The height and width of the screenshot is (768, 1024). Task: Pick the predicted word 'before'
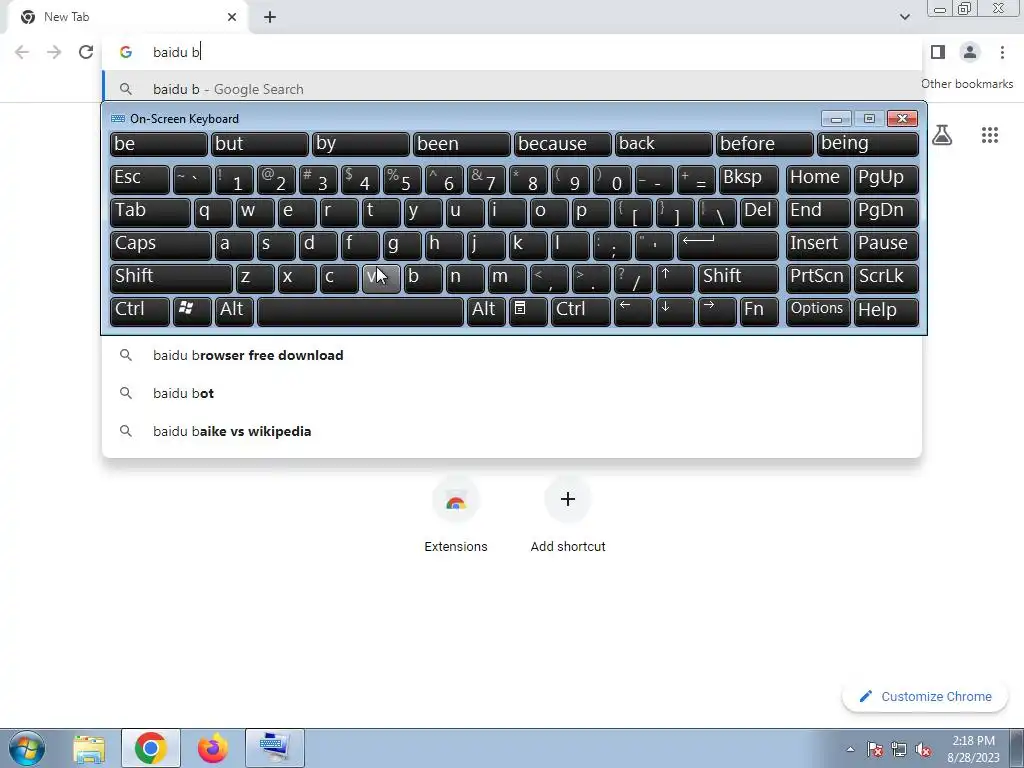pyautogui.click(x=765, y=144)
